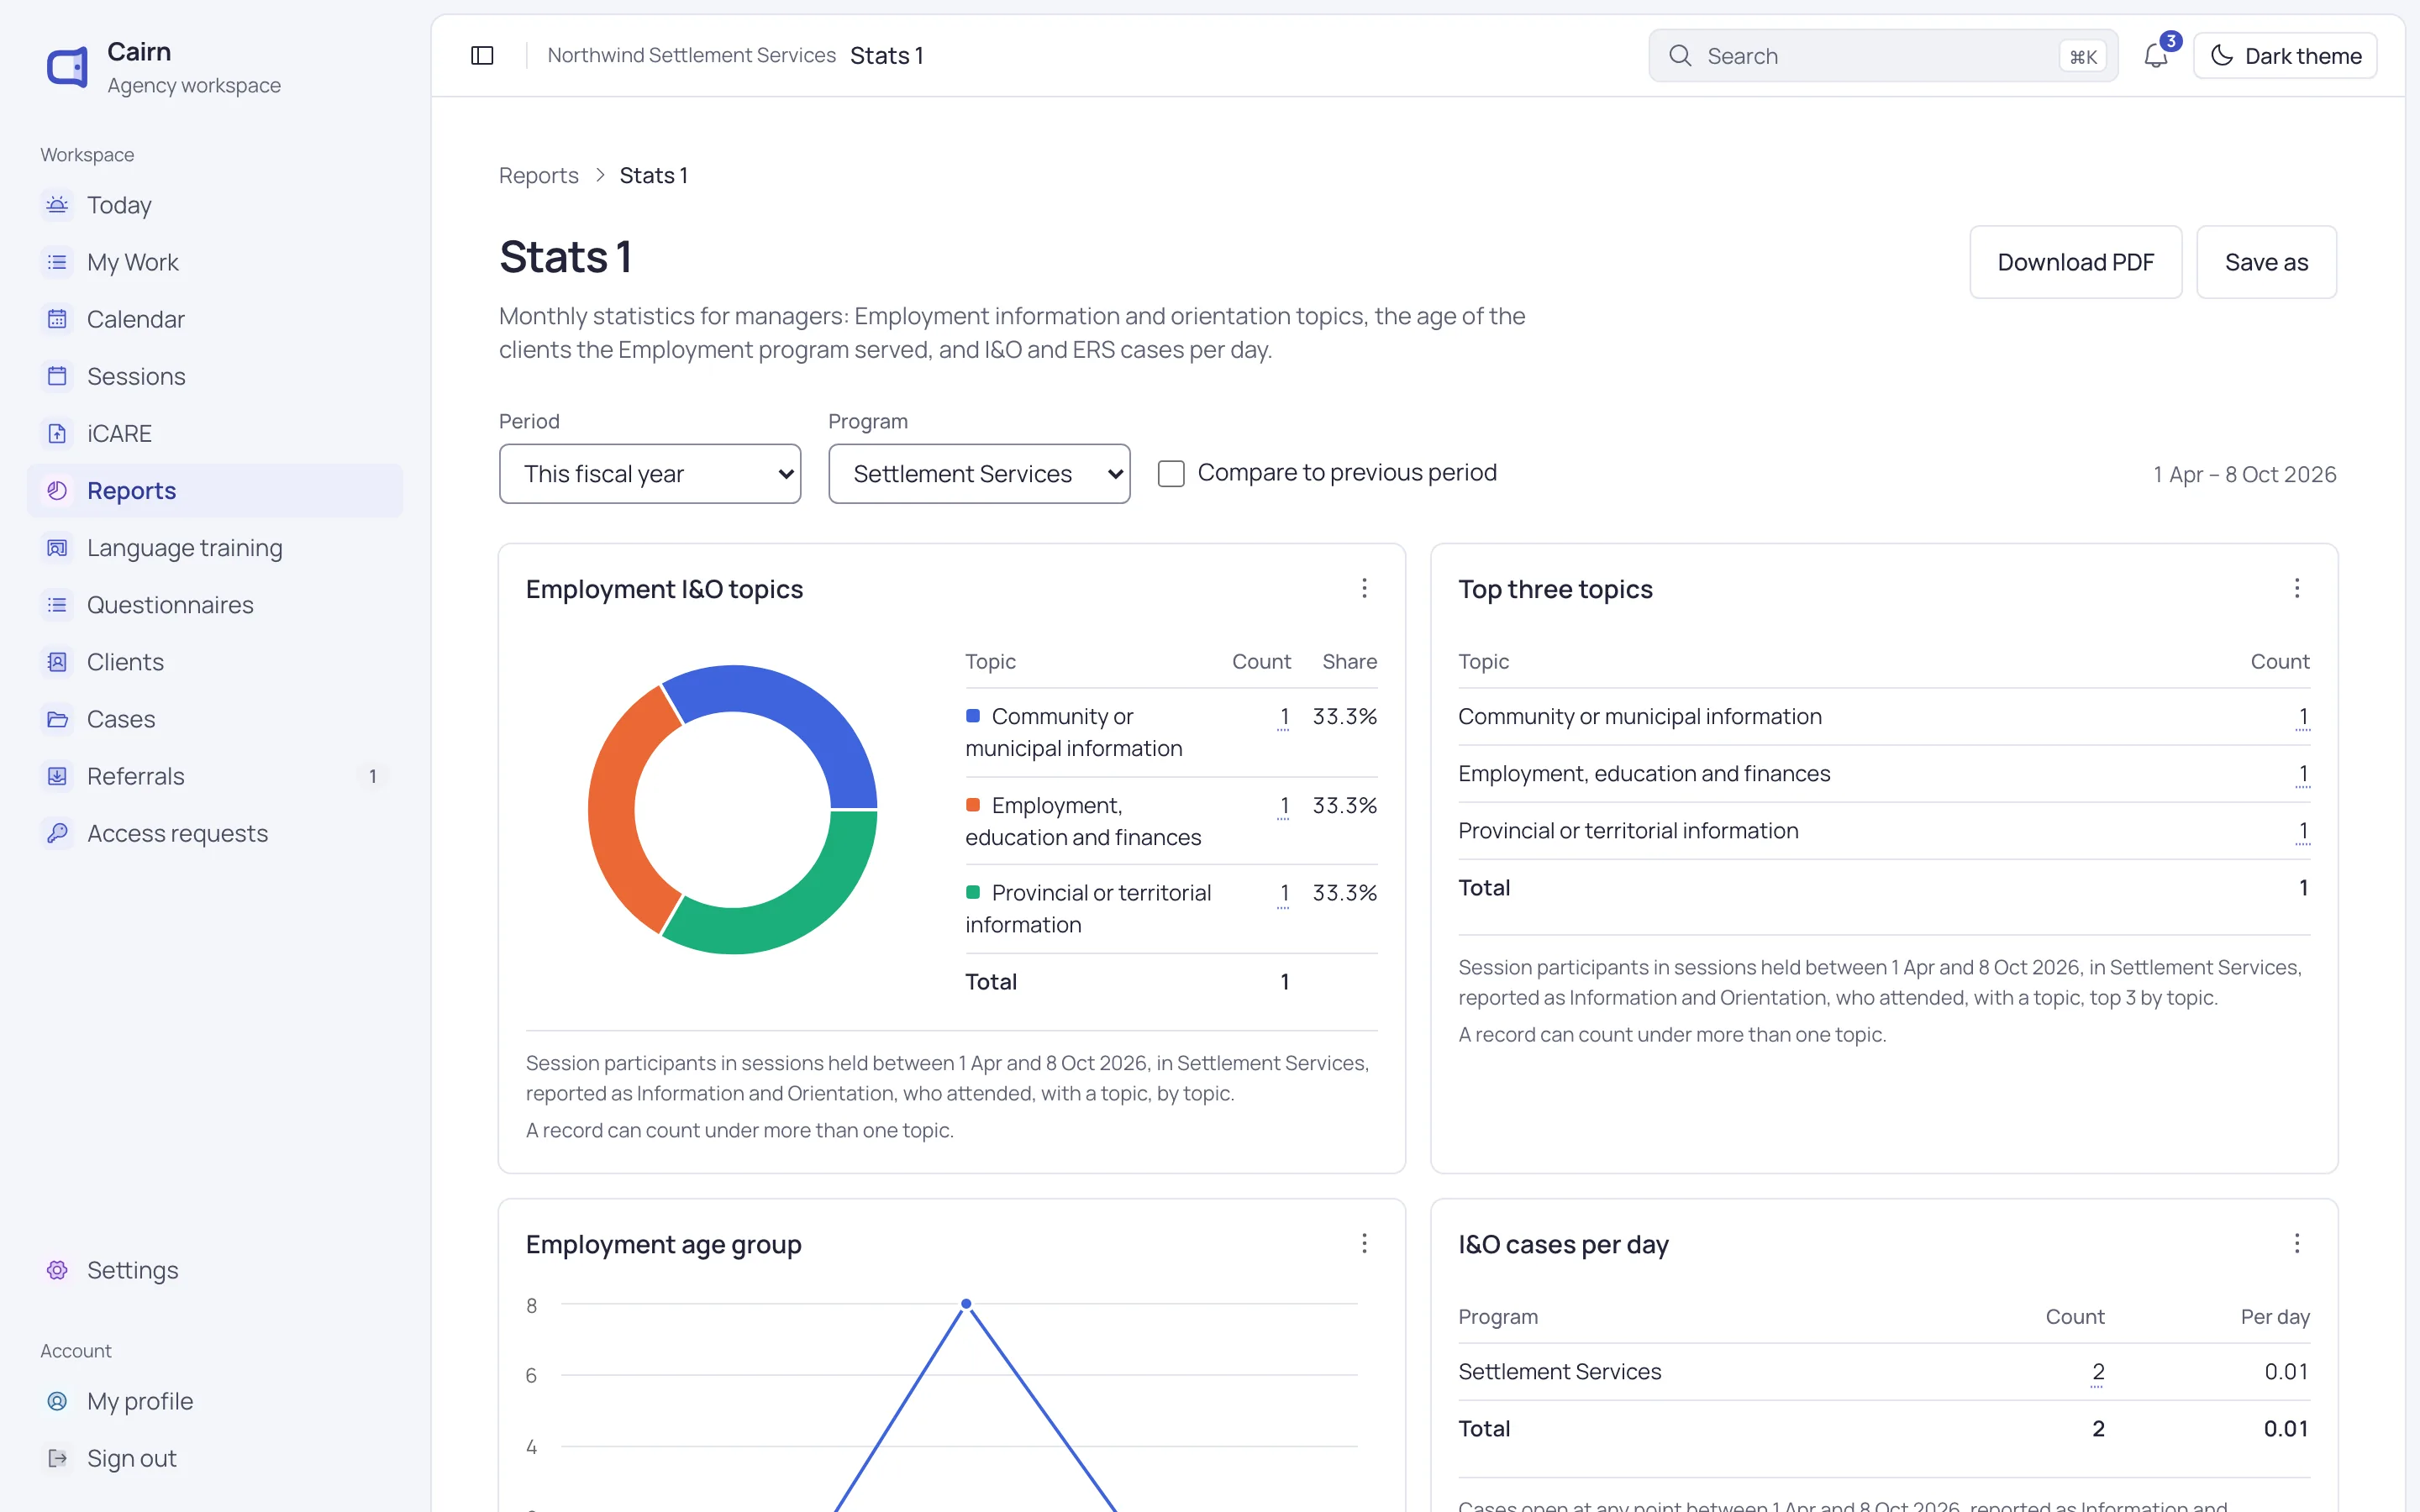2420x1512 pixels.
Task: Open the Program dropdown
Action: (x=979, y=474)
